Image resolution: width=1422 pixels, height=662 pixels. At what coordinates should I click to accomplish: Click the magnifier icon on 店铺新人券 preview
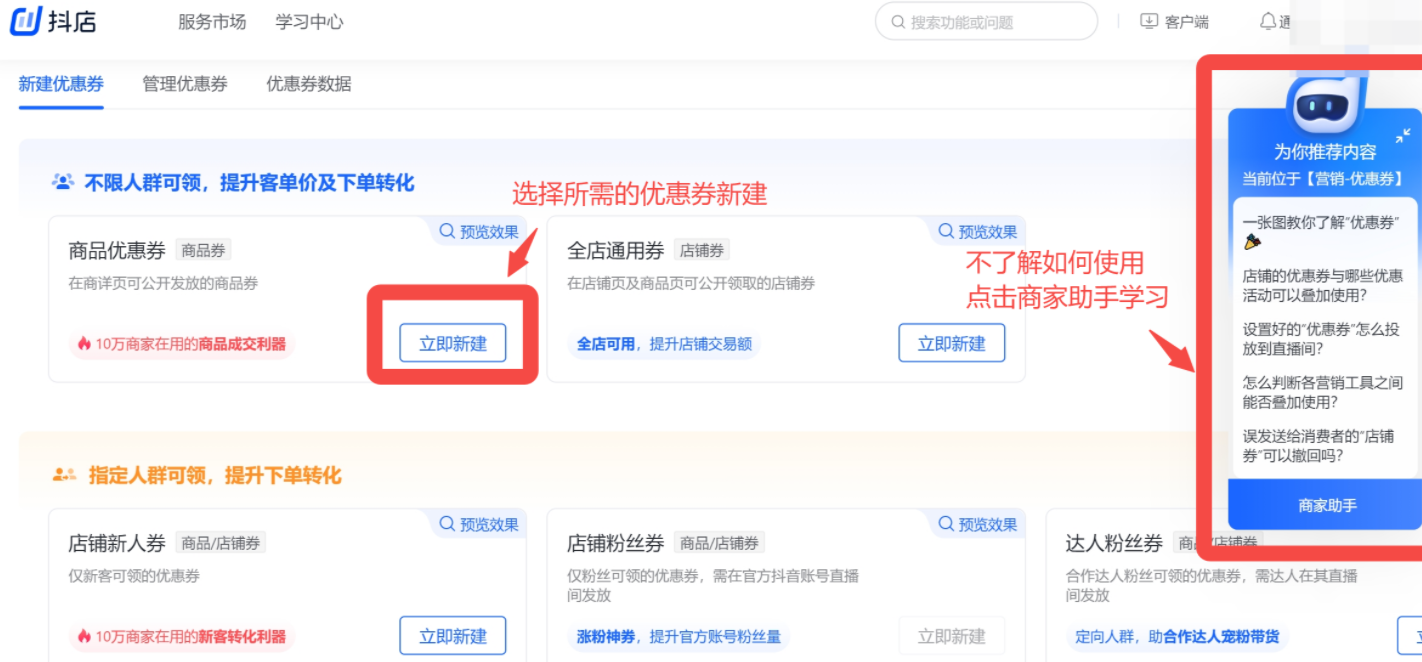coord(447,524)
